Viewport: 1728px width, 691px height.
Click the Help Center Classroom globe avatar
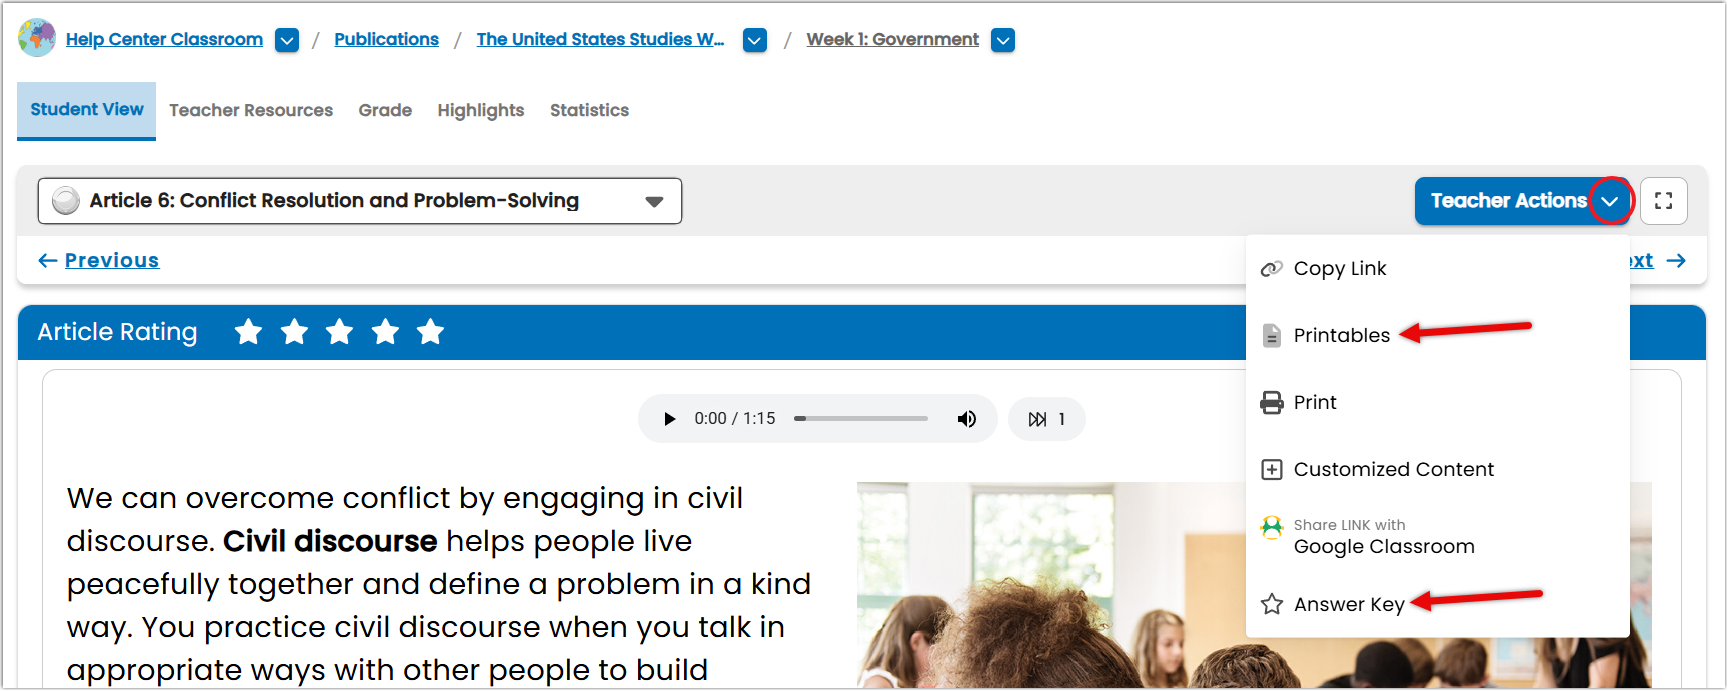tap(37, 38)
